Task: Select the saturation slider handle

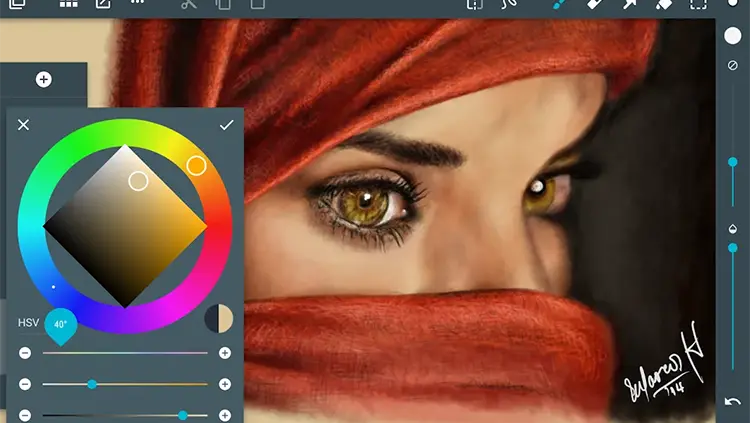Action: pos(92,384)
